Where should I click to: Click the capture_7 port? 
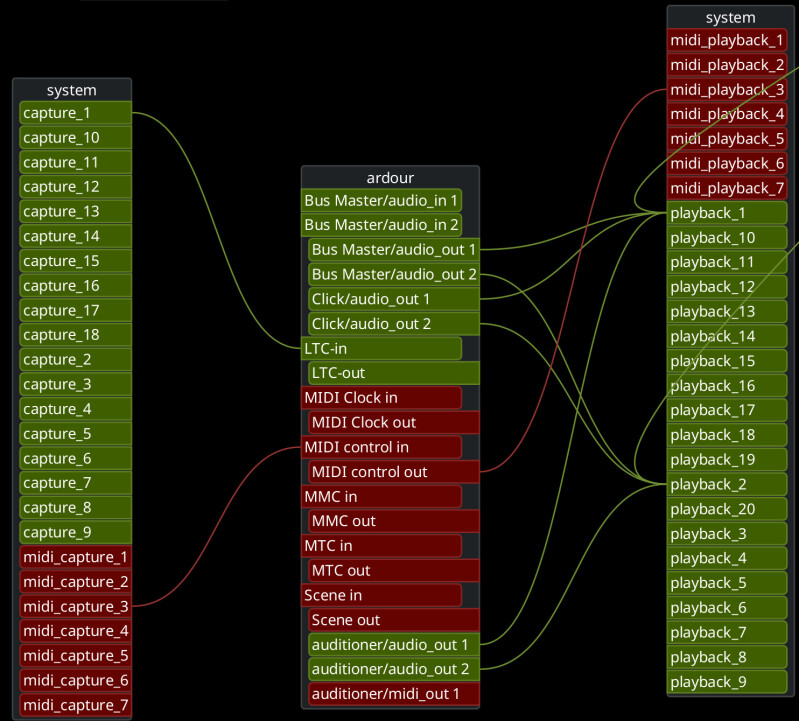point(75,483)
